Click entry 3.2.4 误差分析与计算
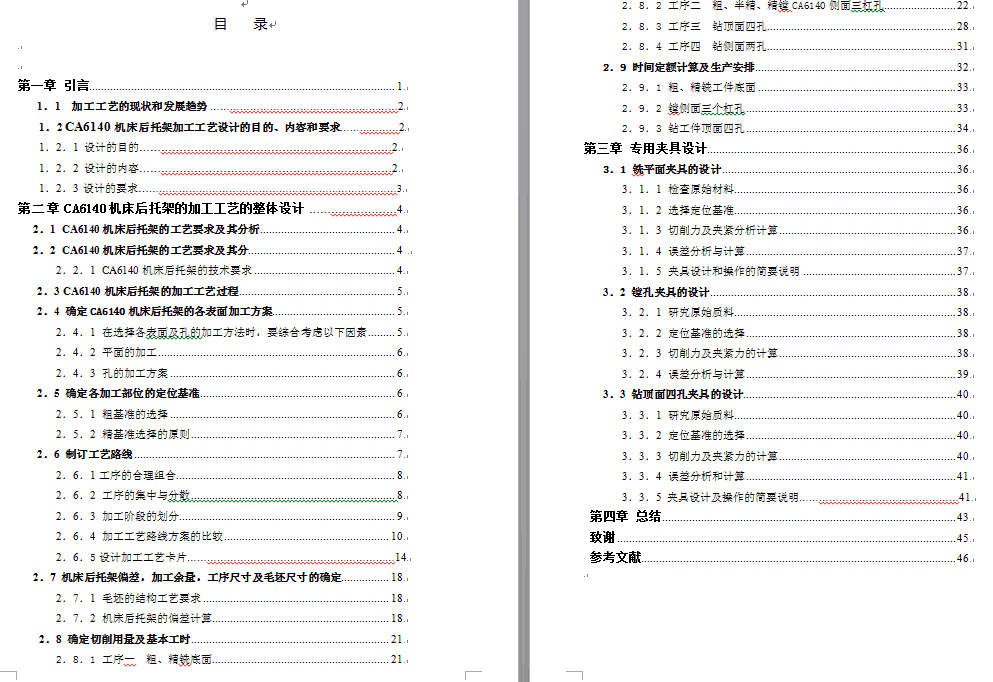The width and height of the screenshot is (993, 682). [x=797, y=374]
